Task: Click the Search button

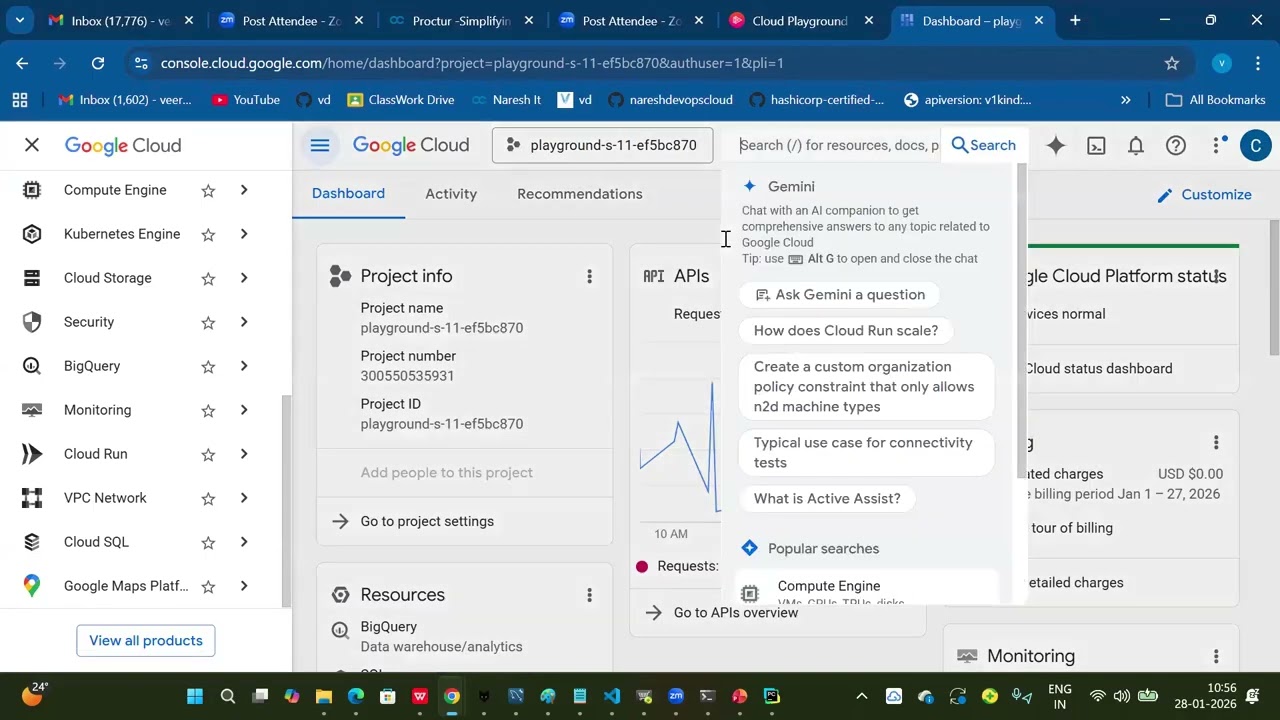Action: (983, 145)
